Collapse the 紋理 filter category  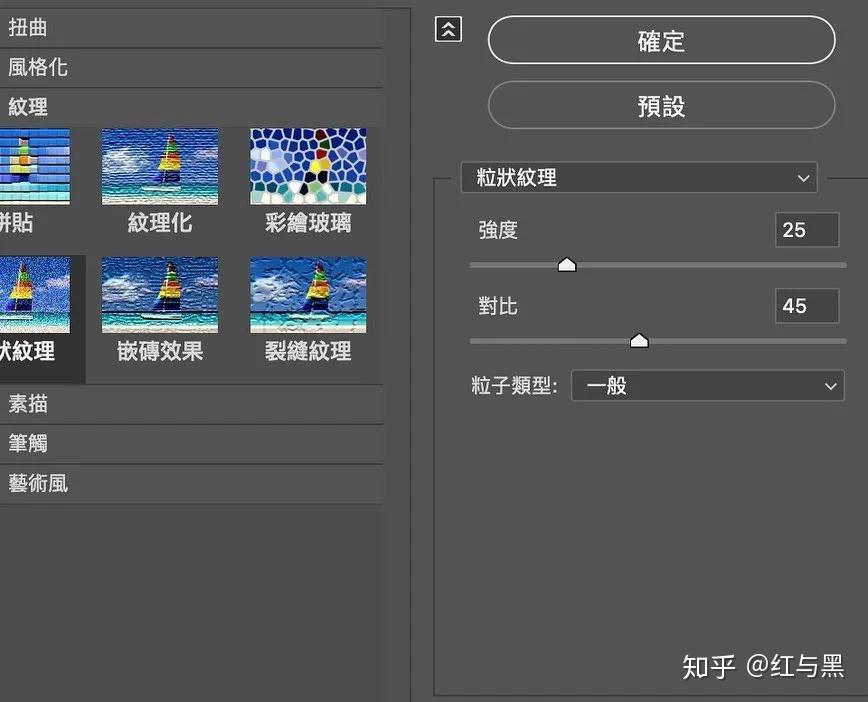191,107
